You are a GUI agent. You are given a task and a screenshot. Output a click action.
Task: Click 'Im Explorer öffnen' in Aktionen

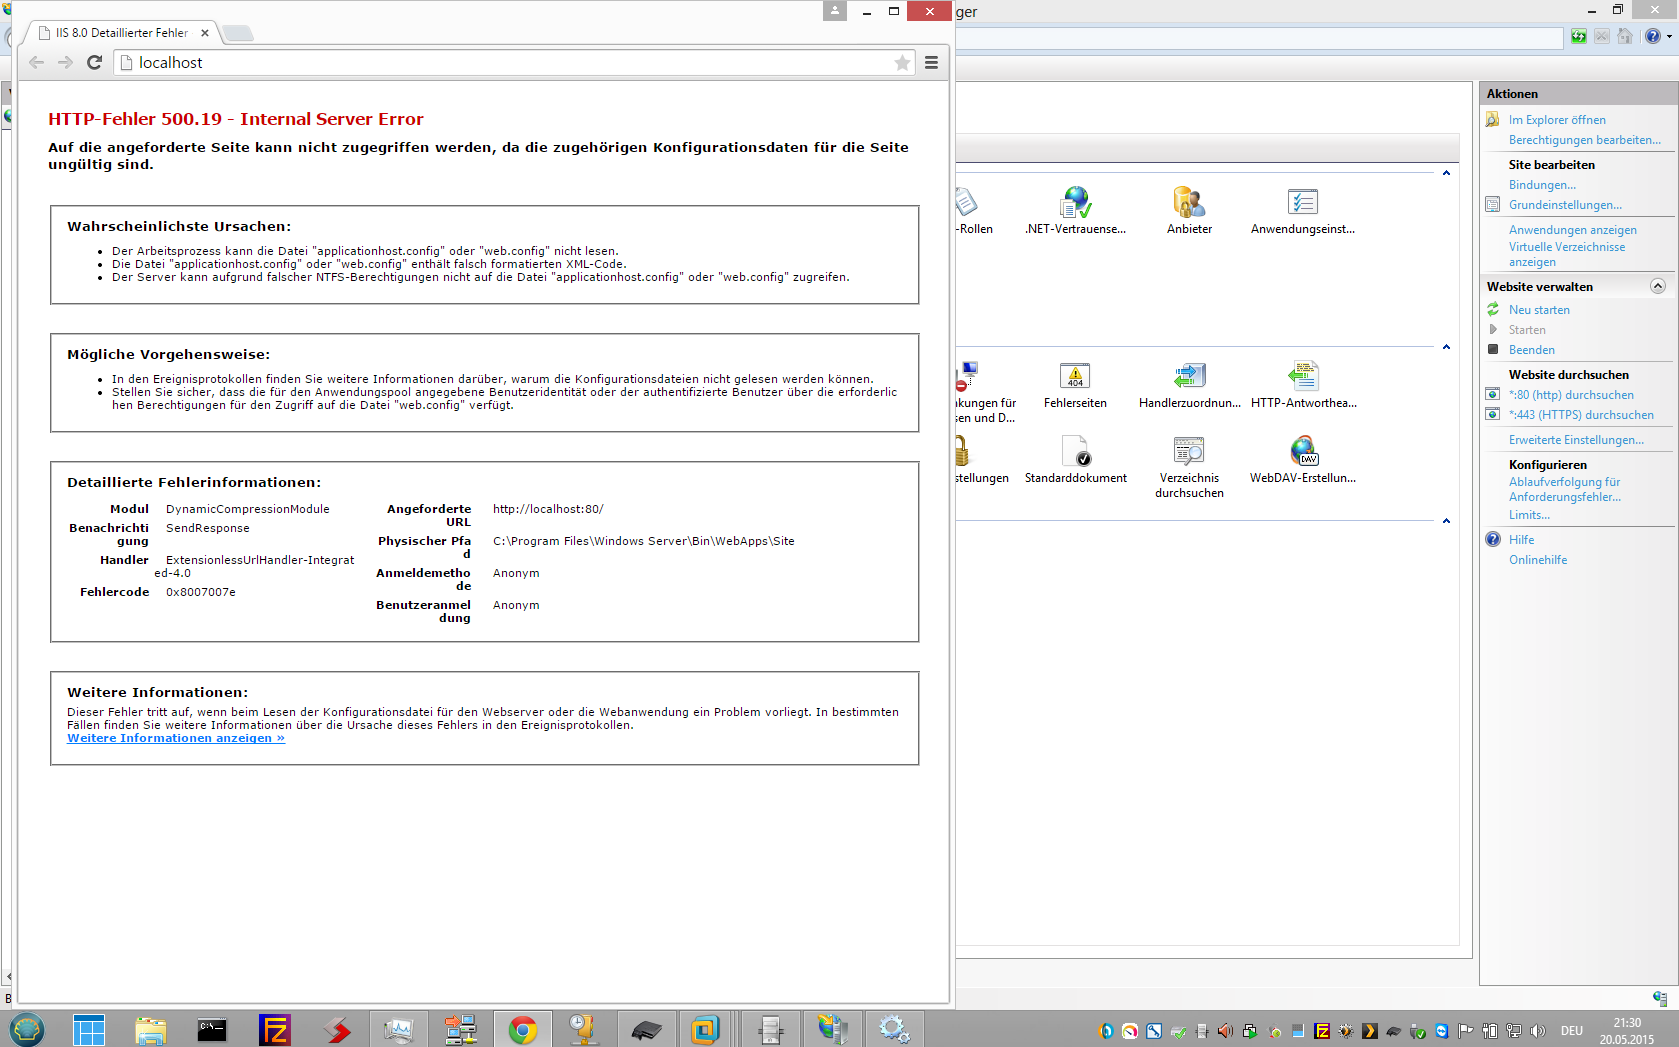click(1557, 120)
